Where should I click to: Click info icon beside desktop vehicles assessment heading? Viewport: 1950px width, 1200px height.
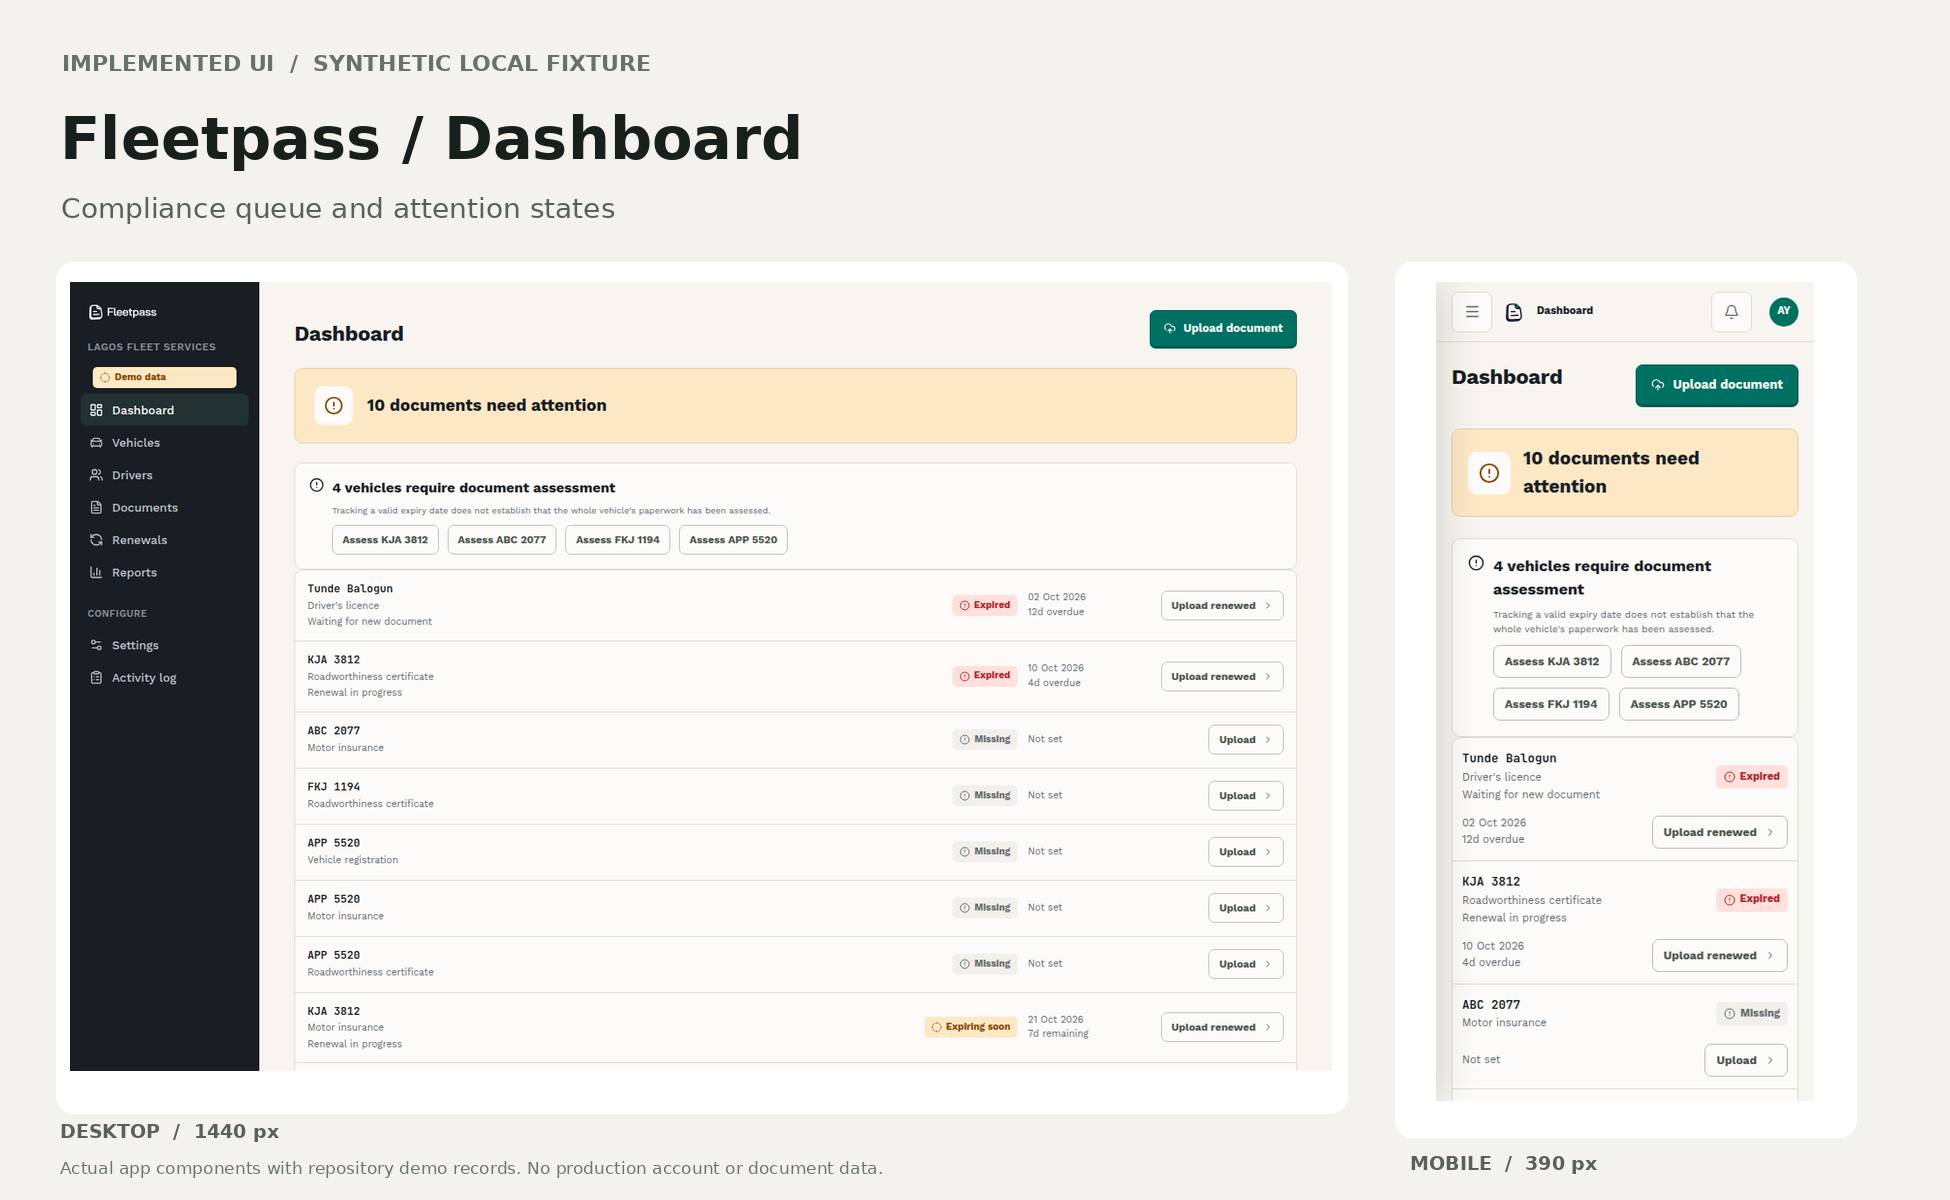point(317,486)
